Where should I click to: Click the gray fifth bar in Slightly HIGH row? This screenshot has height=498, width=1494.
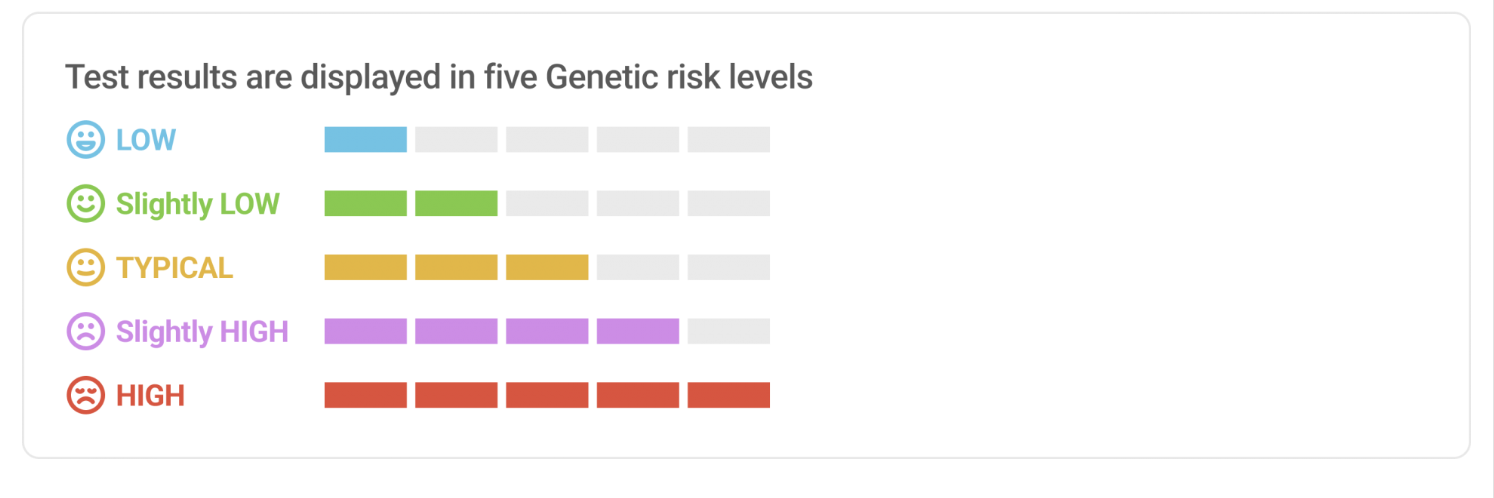coord(729,331)
